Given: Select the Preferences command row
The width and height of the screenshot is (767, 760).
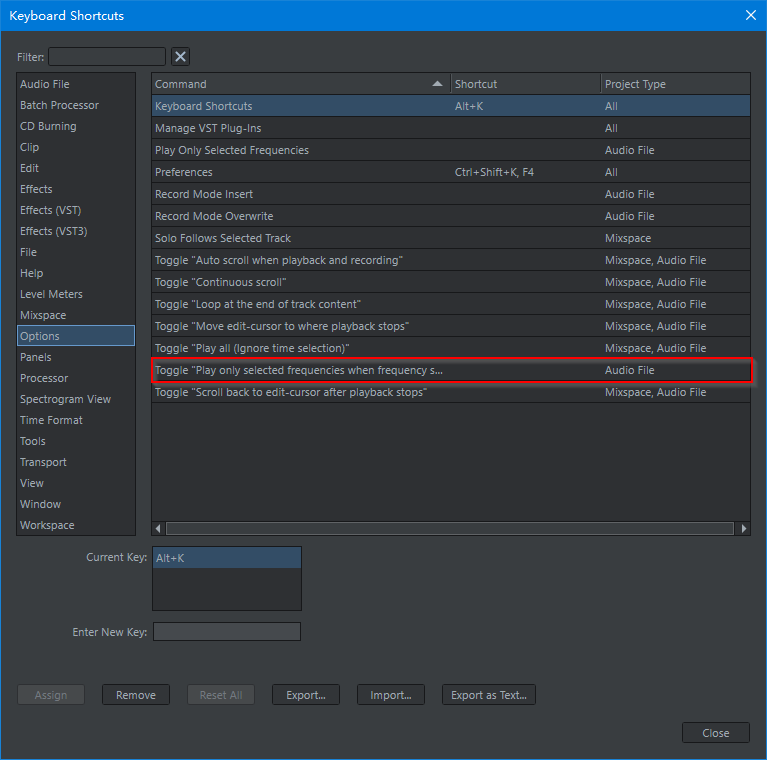Looking at the screenshot, I should click(x=300, y=172).
